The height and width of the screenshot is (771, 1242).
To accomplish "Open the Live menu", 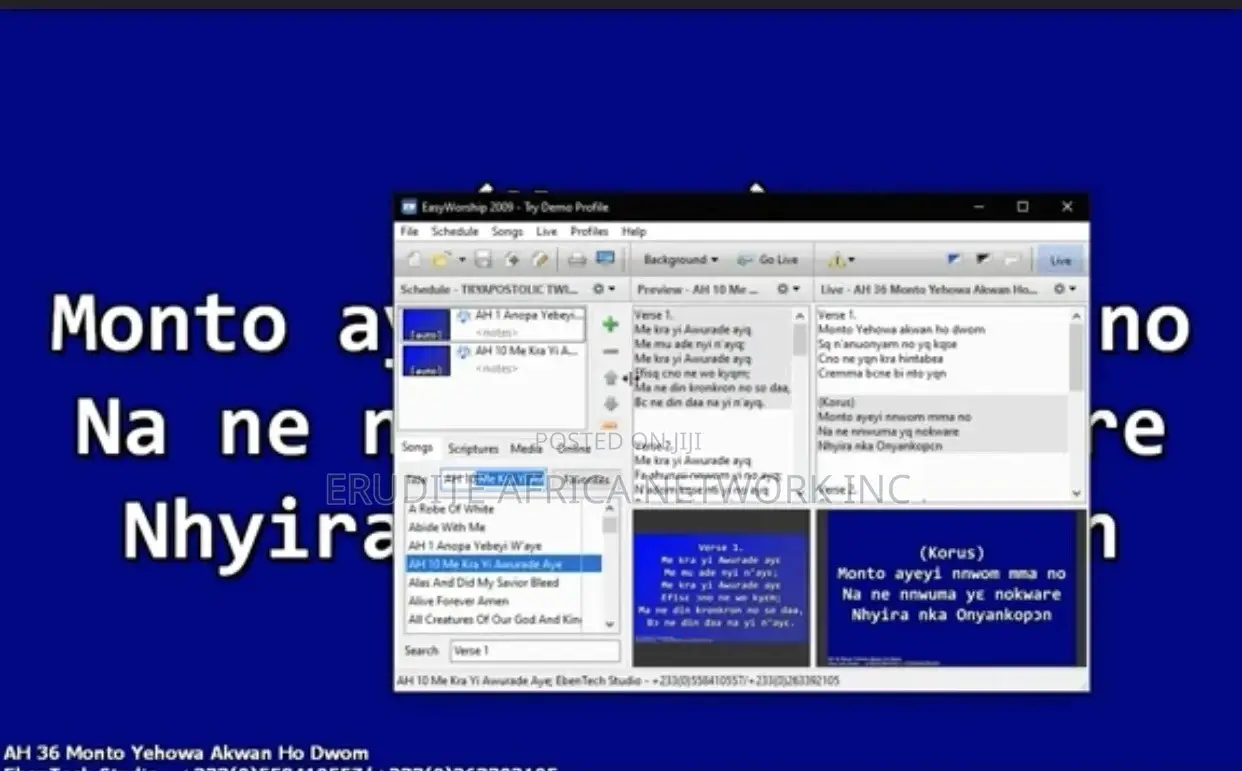I will click(546, 231).
